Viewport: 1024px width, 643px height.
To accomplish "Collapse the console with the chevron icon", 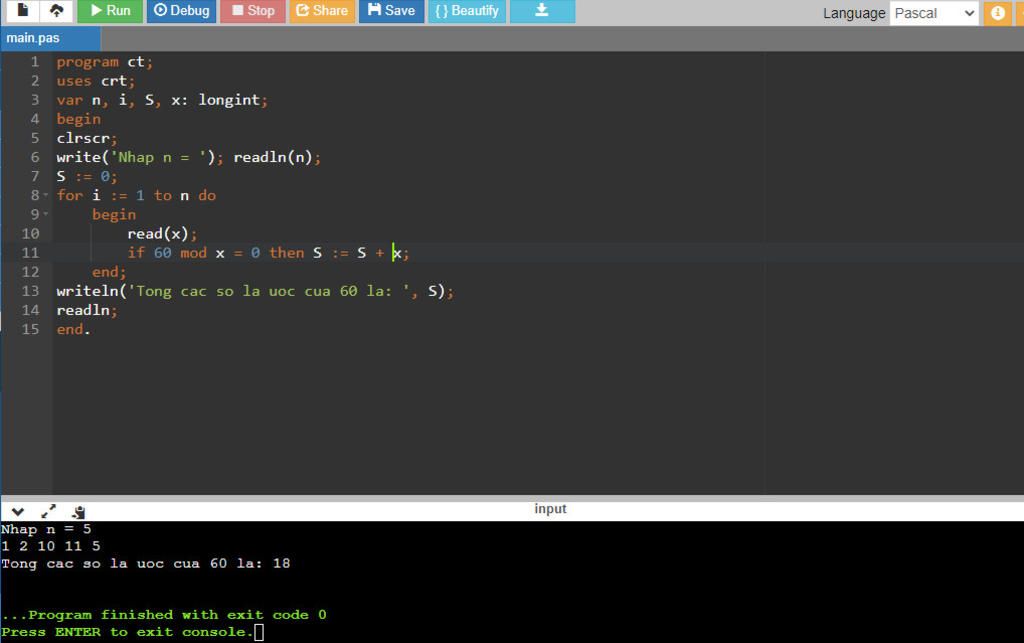I will click(x=18, y=512).
